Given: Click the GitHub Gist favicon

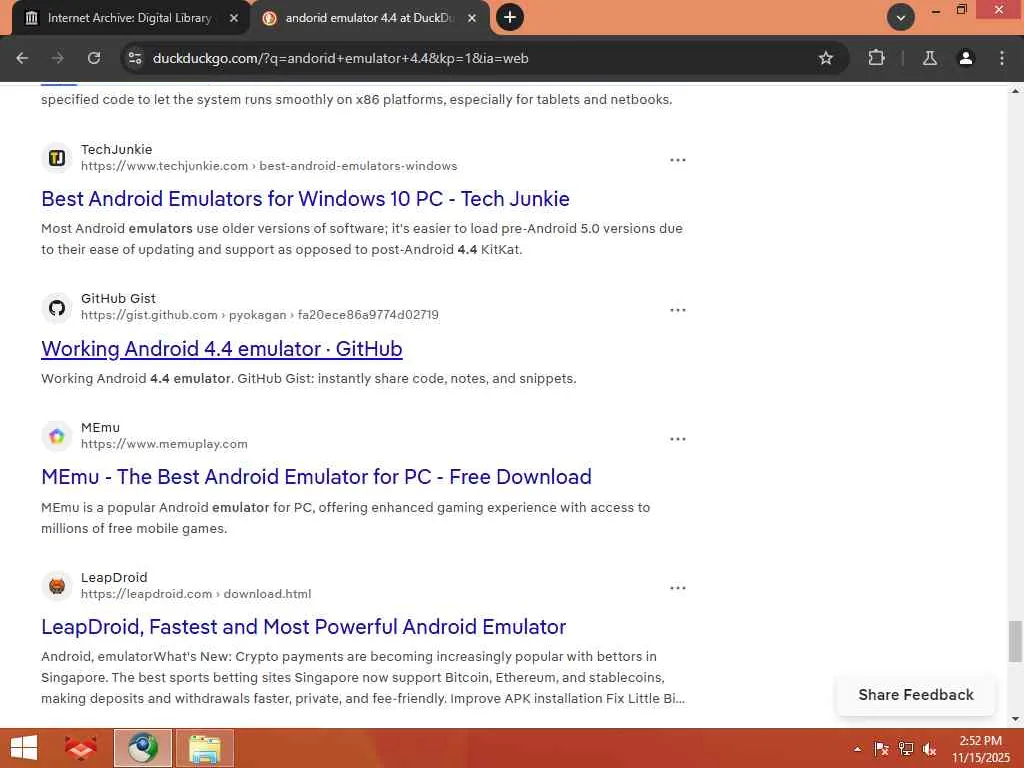Looking at the screenshot, I should 57,307.
